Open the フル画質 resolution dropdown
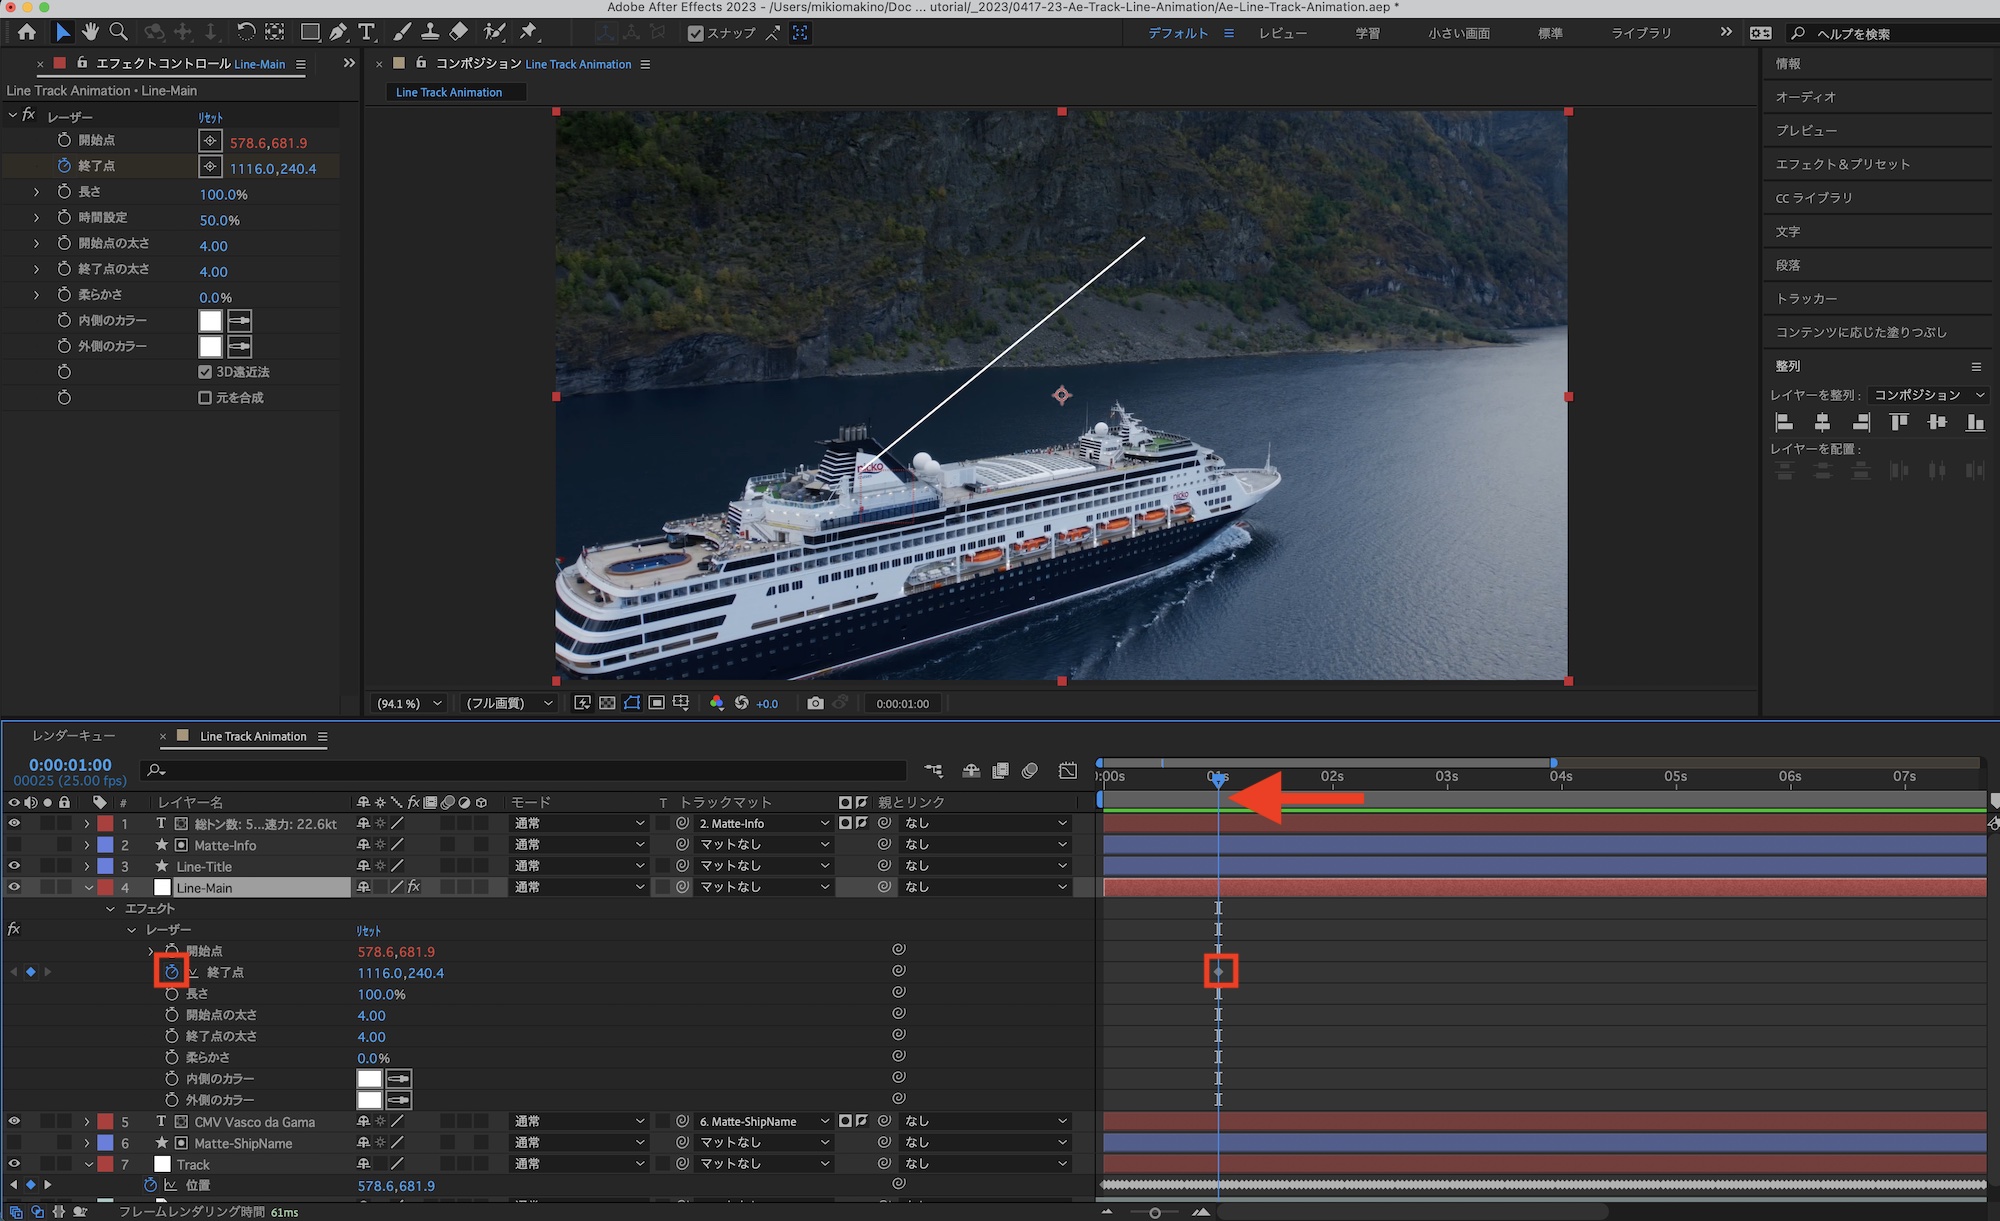Screen dimensions: 2000x1221 tap(508, 703)
